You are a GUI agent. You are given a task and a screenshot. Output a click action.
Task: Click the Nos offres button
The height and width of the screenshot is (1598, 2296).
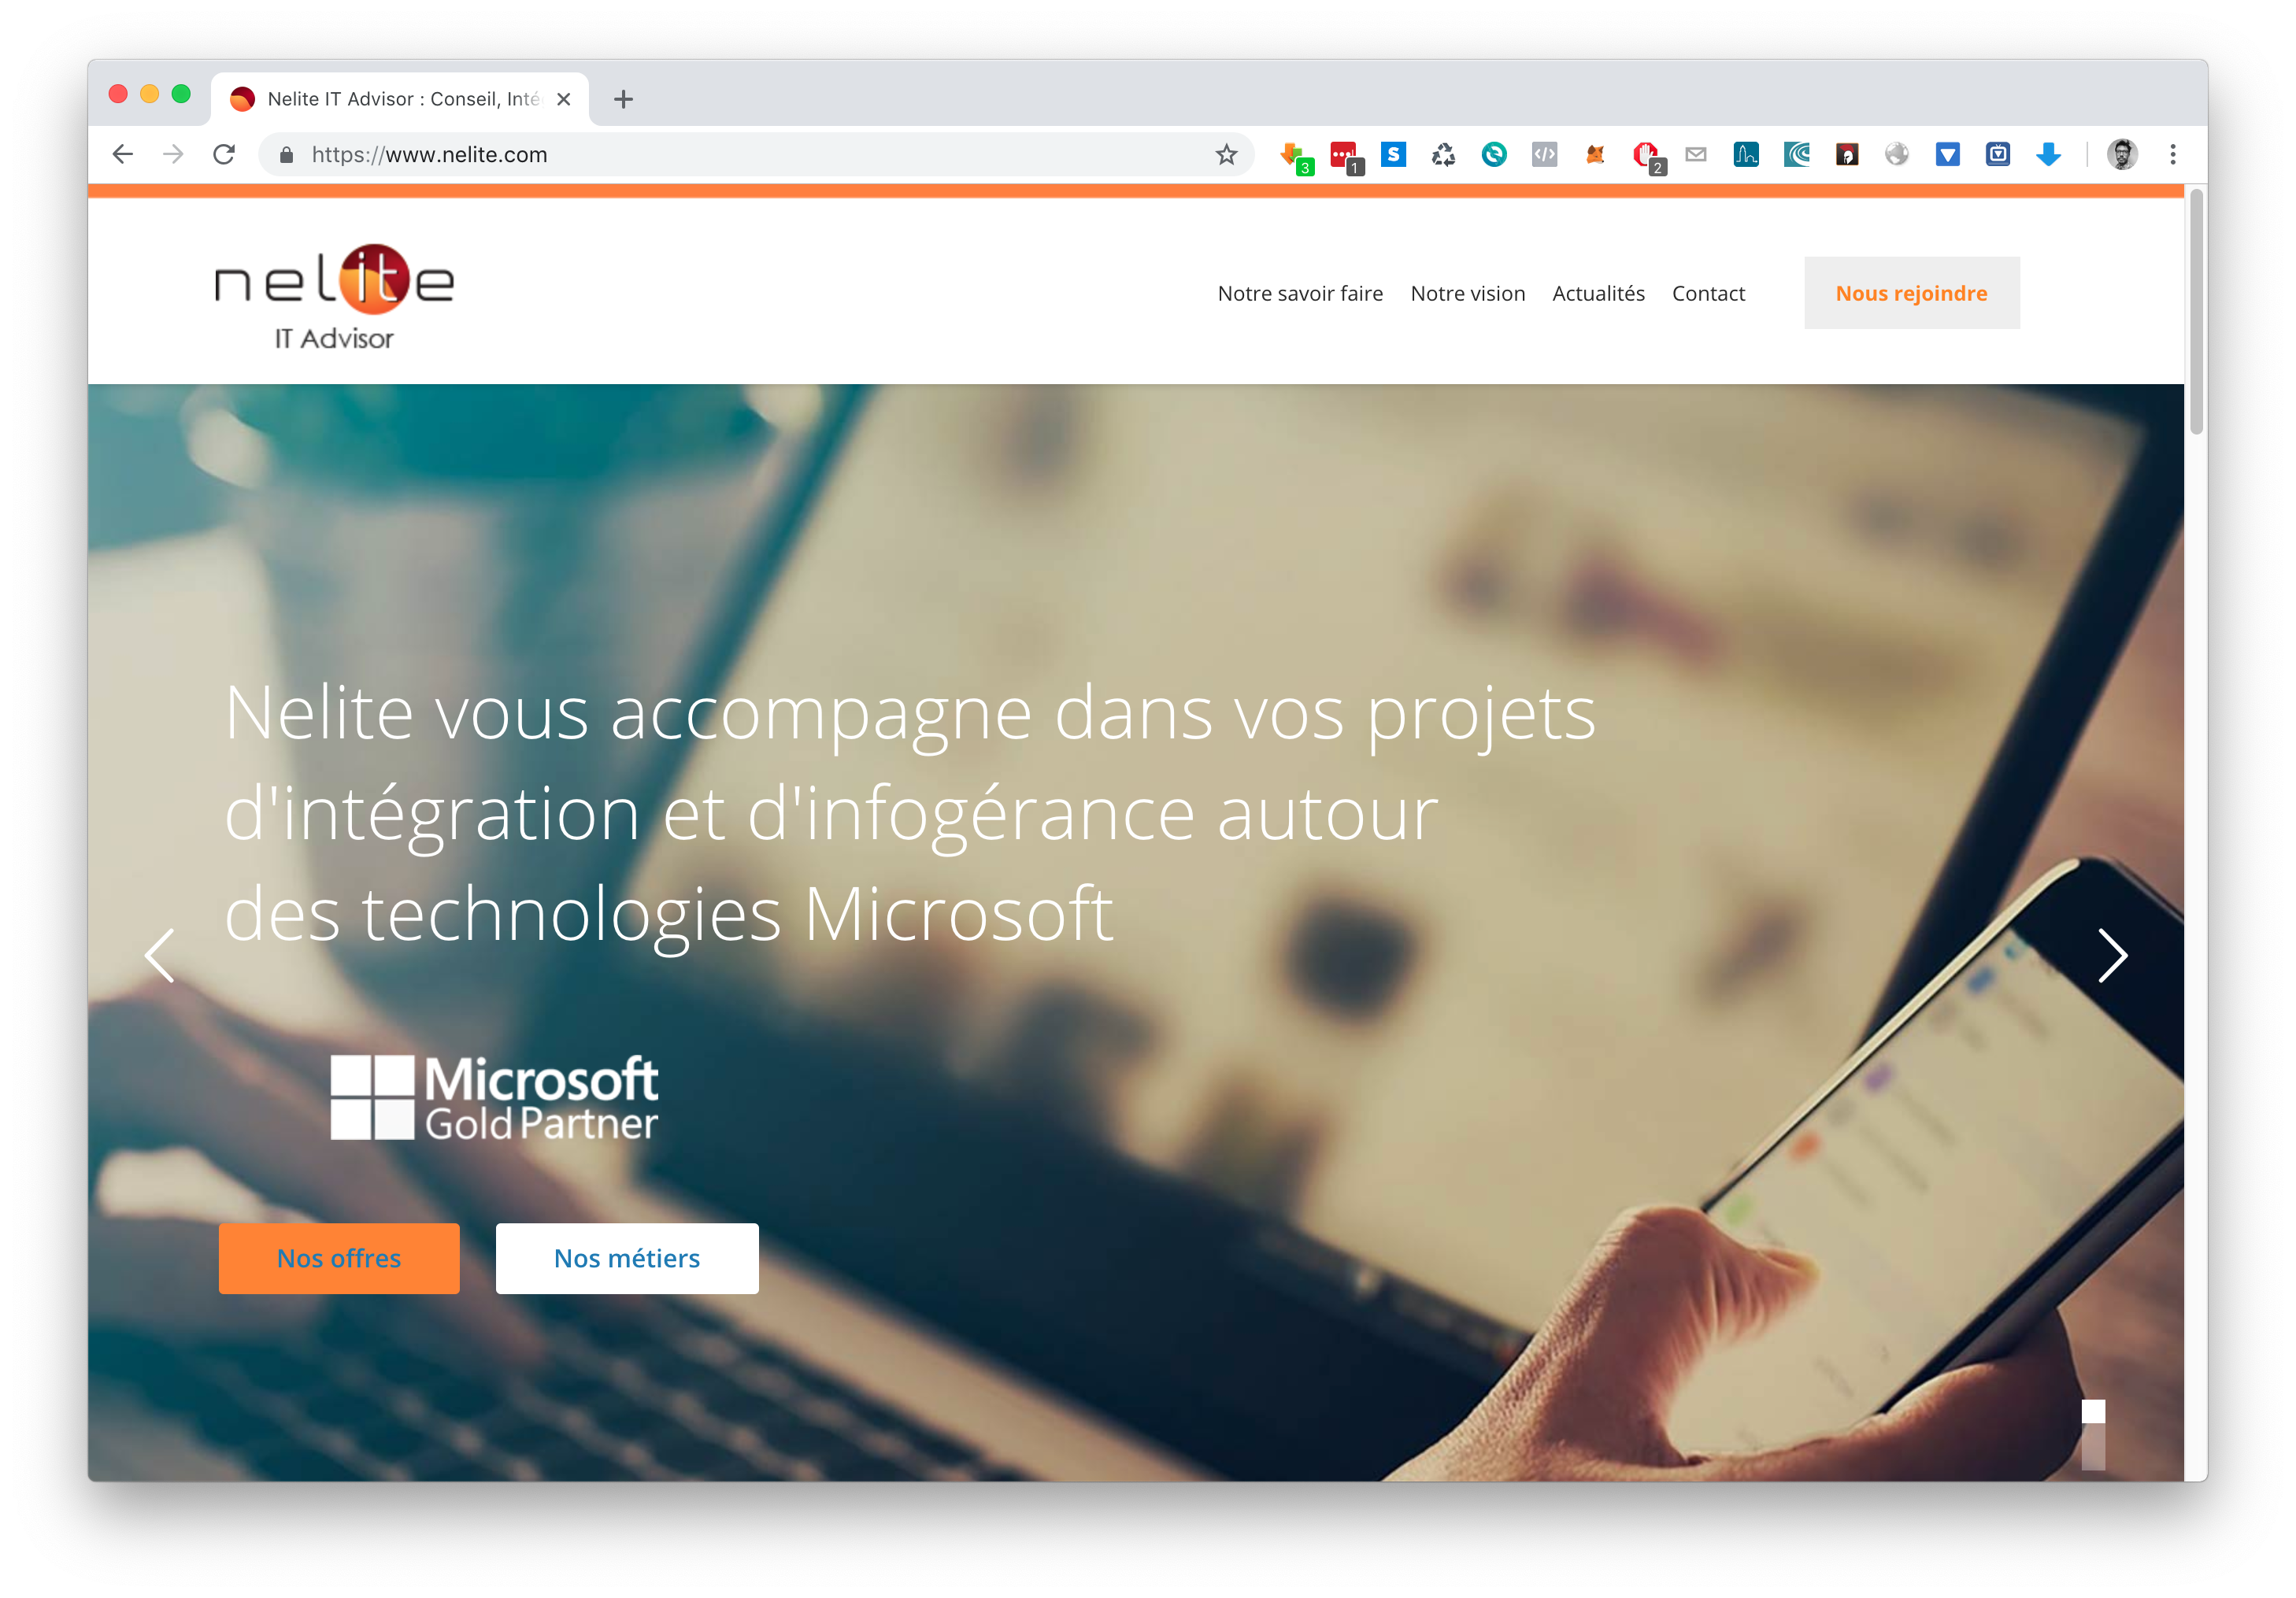point(339,1258)
